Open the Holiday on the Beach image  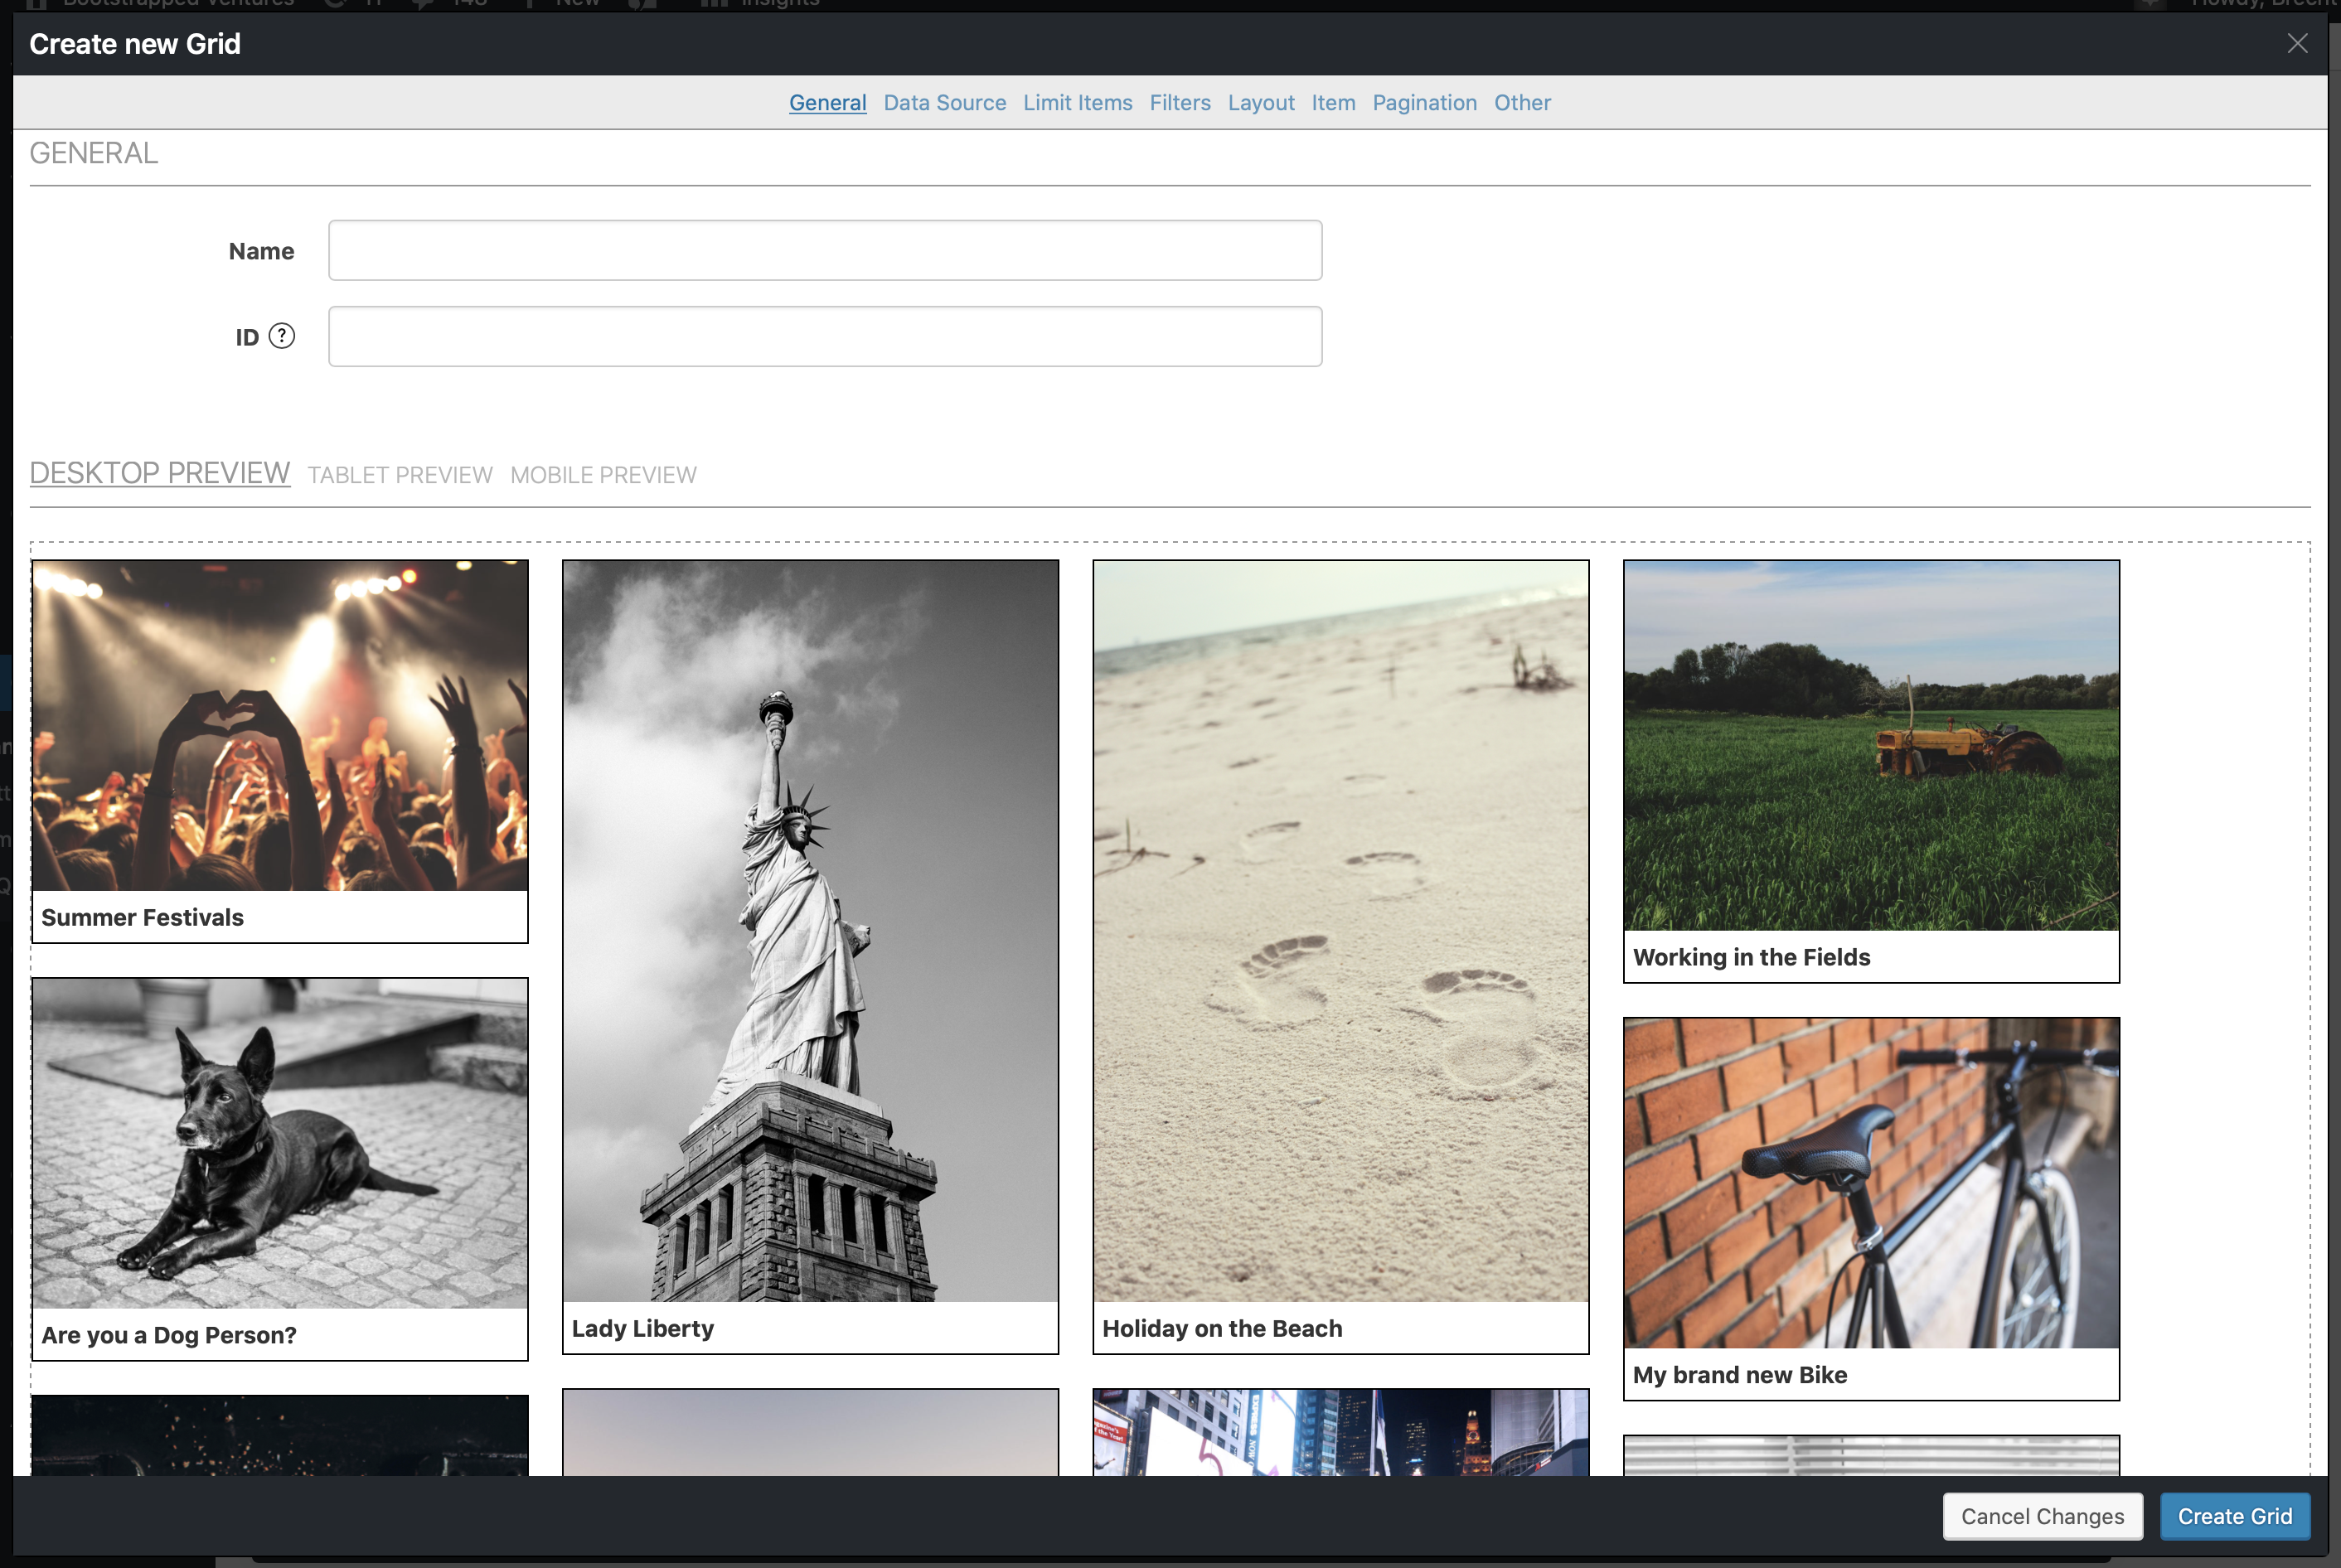[1340, 931]
